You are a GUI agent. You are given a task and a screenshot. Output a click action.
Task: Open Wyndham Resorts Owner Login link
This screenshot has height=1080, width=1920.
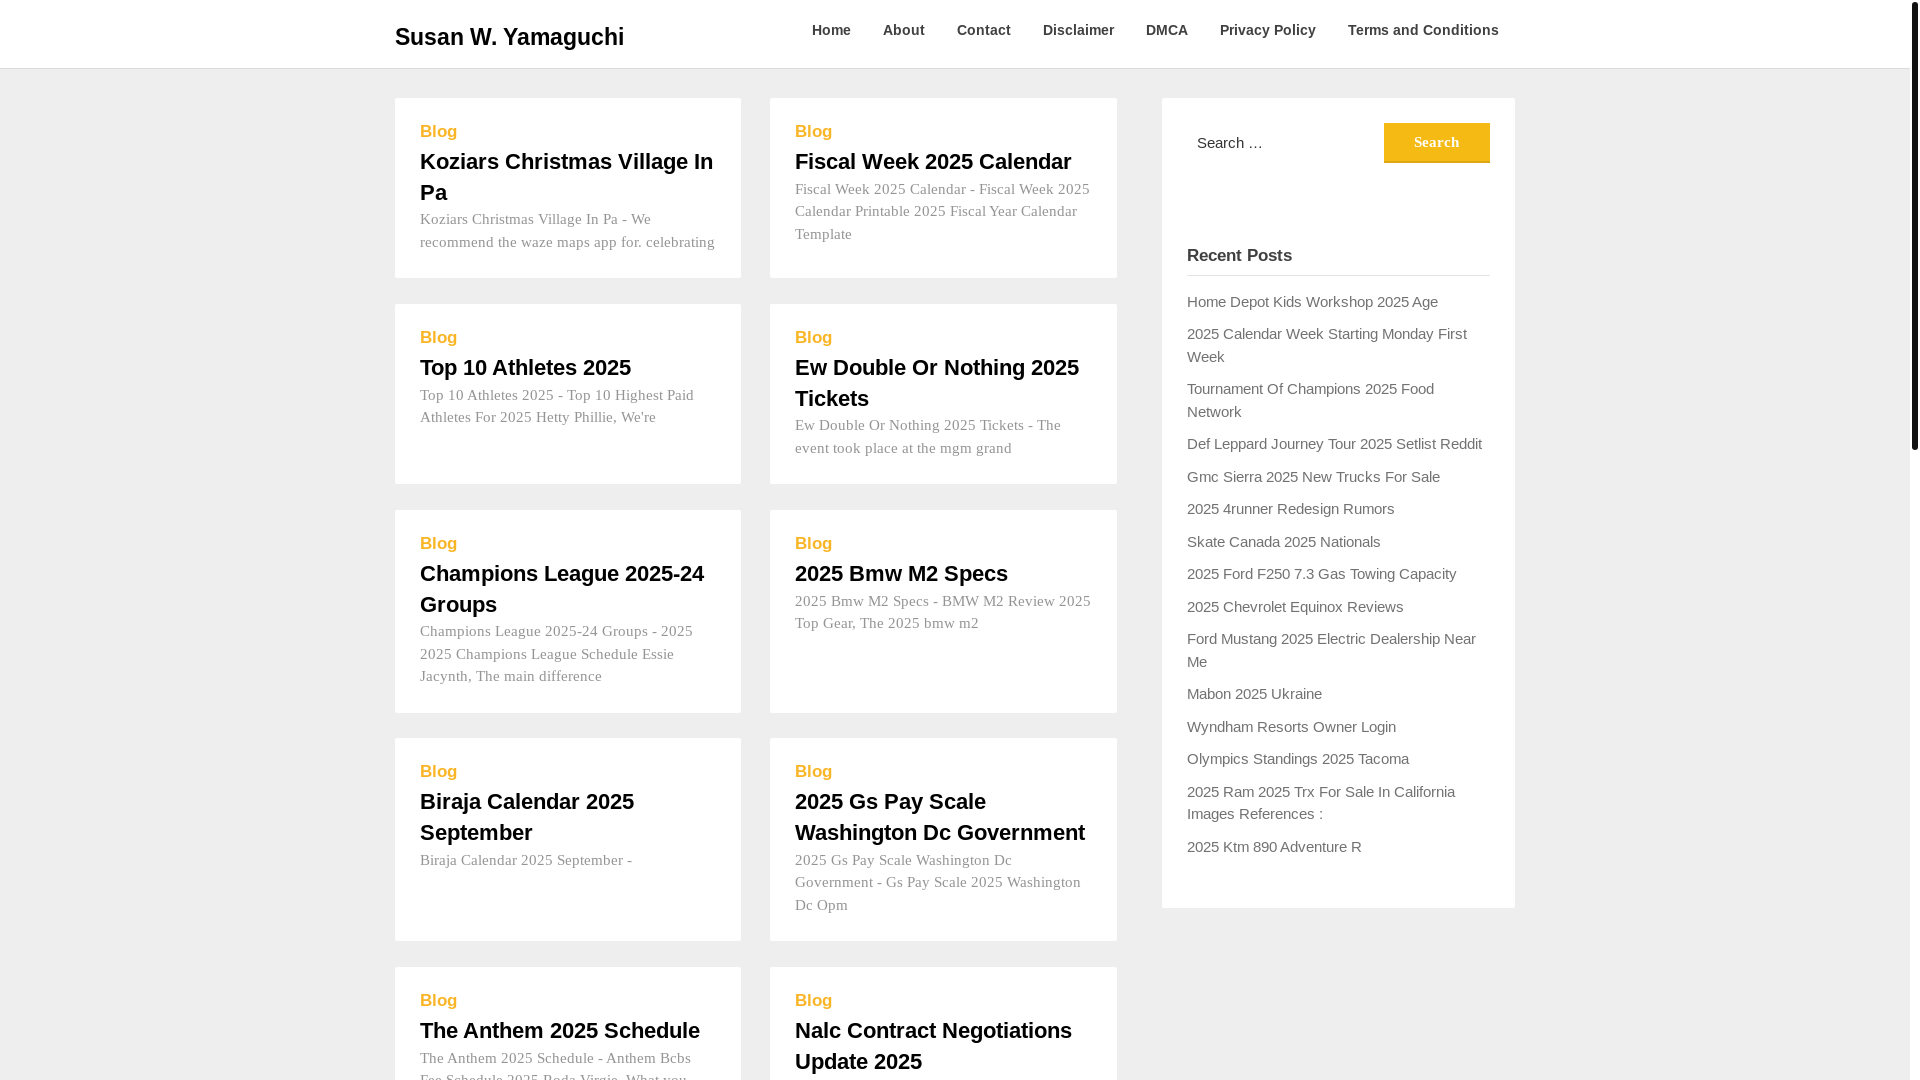point(1291,726)
